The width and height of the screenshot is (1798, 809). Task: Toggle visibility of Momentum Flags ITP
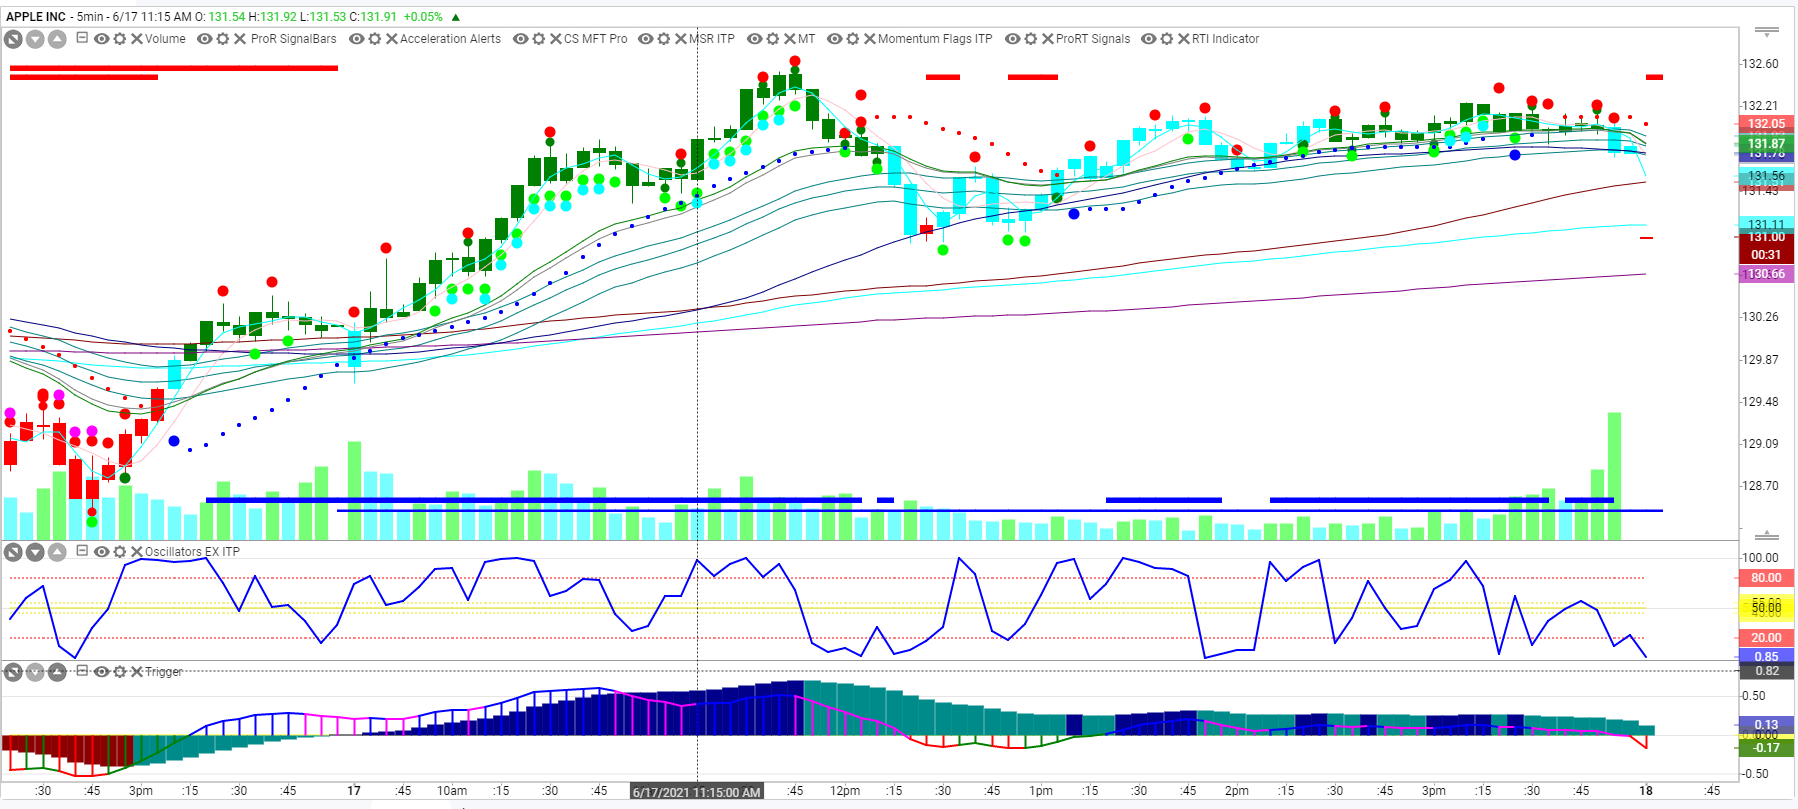click(x=834, y=39)
